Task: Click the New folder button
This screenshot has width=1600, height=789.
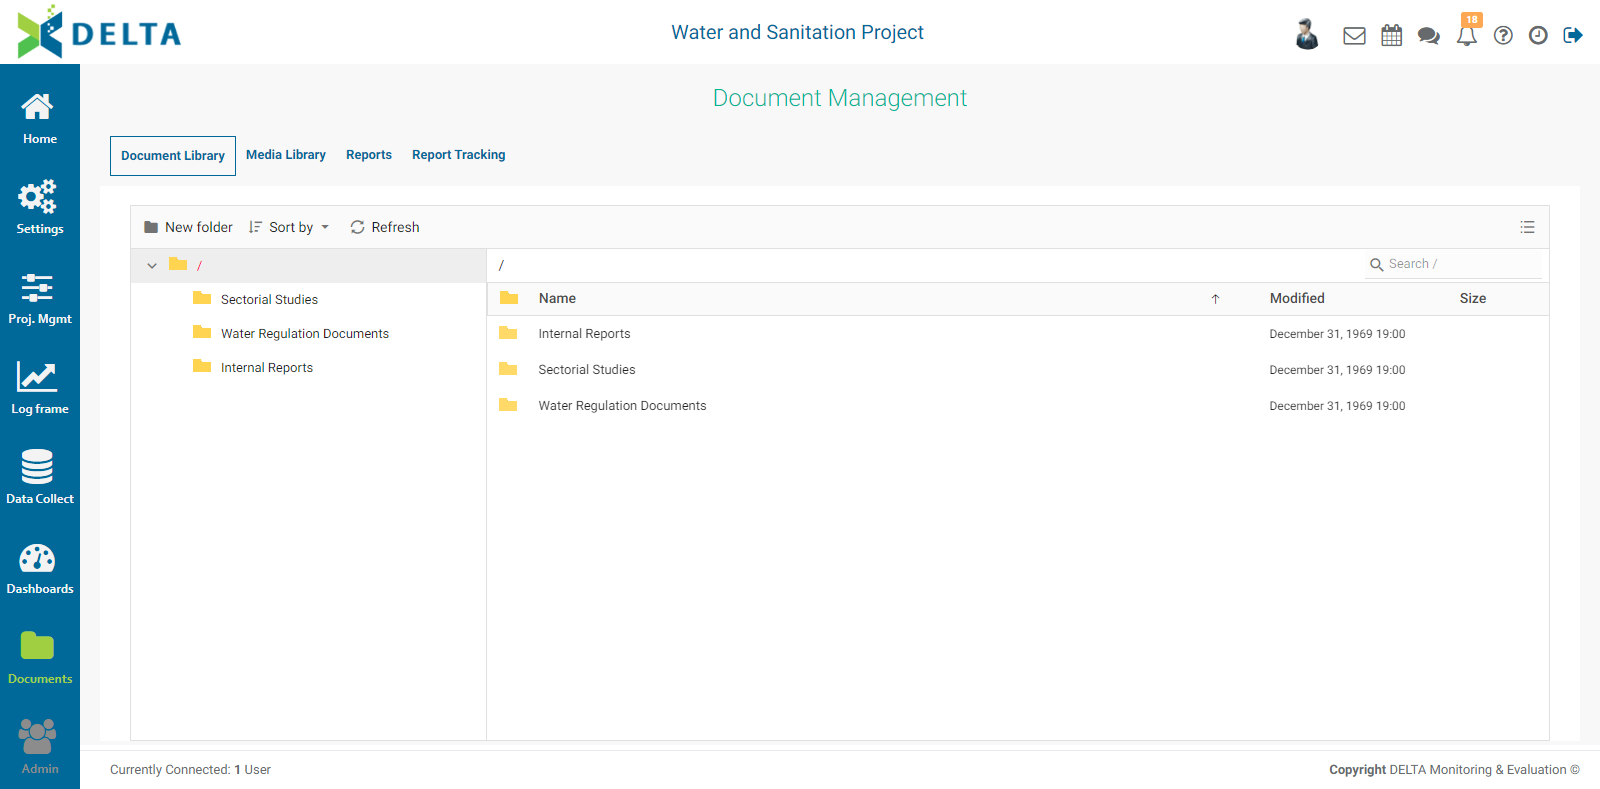Action: (188, 227)
